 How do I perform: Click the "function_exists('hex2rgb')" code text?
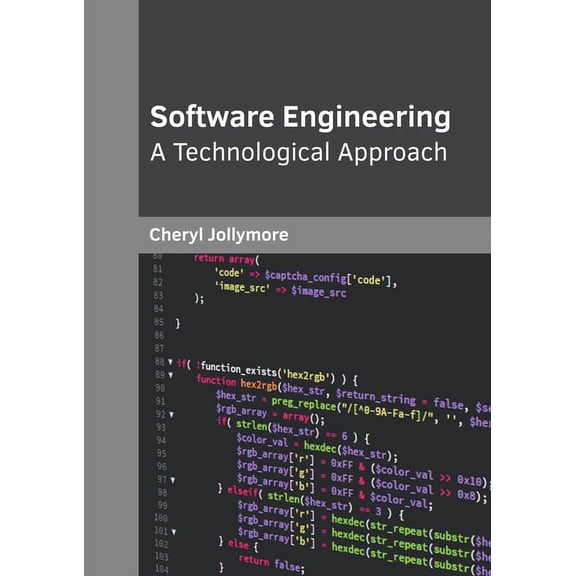[268, 371]
